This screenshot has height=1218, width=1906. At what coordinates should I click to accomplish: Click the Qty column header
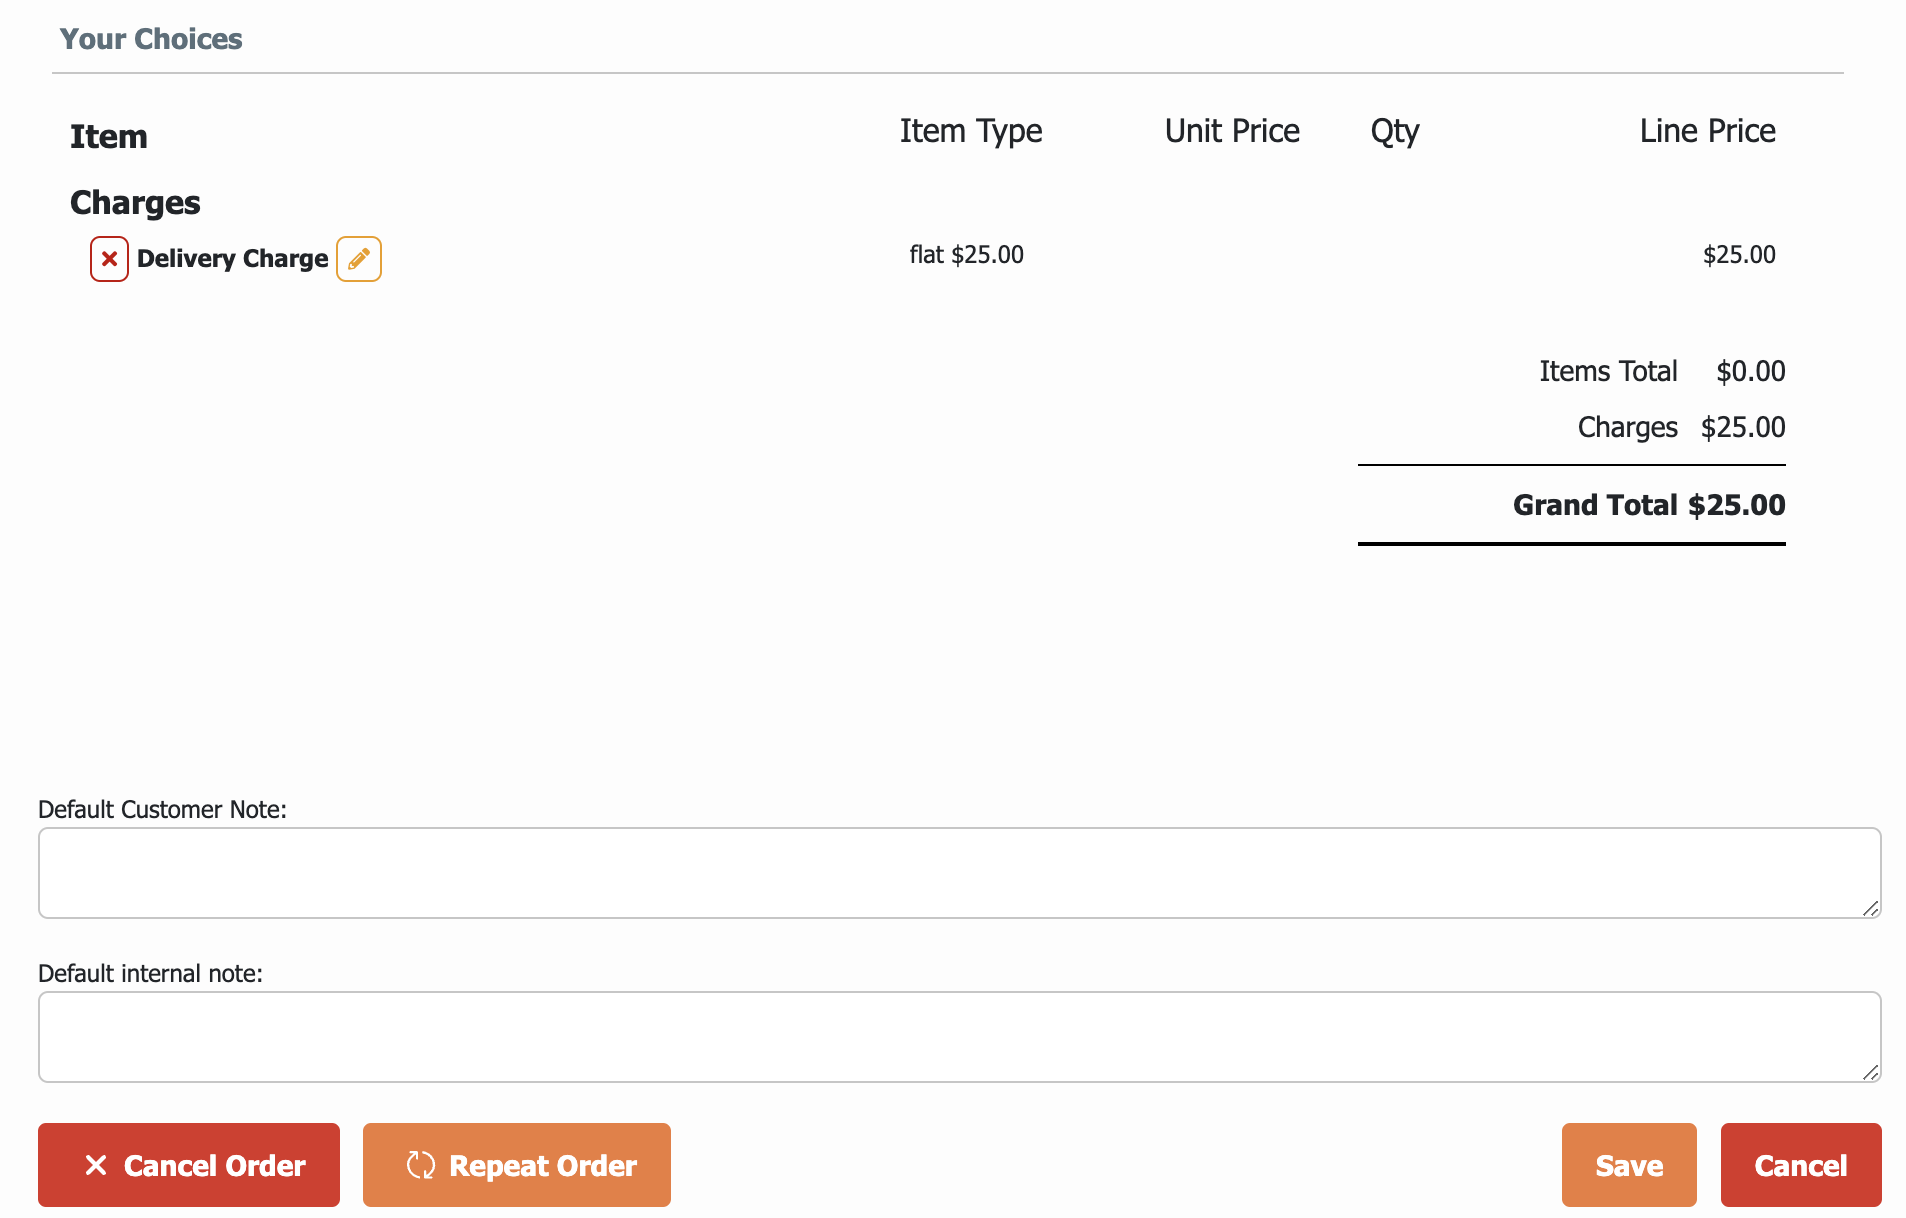[1394, 131]
